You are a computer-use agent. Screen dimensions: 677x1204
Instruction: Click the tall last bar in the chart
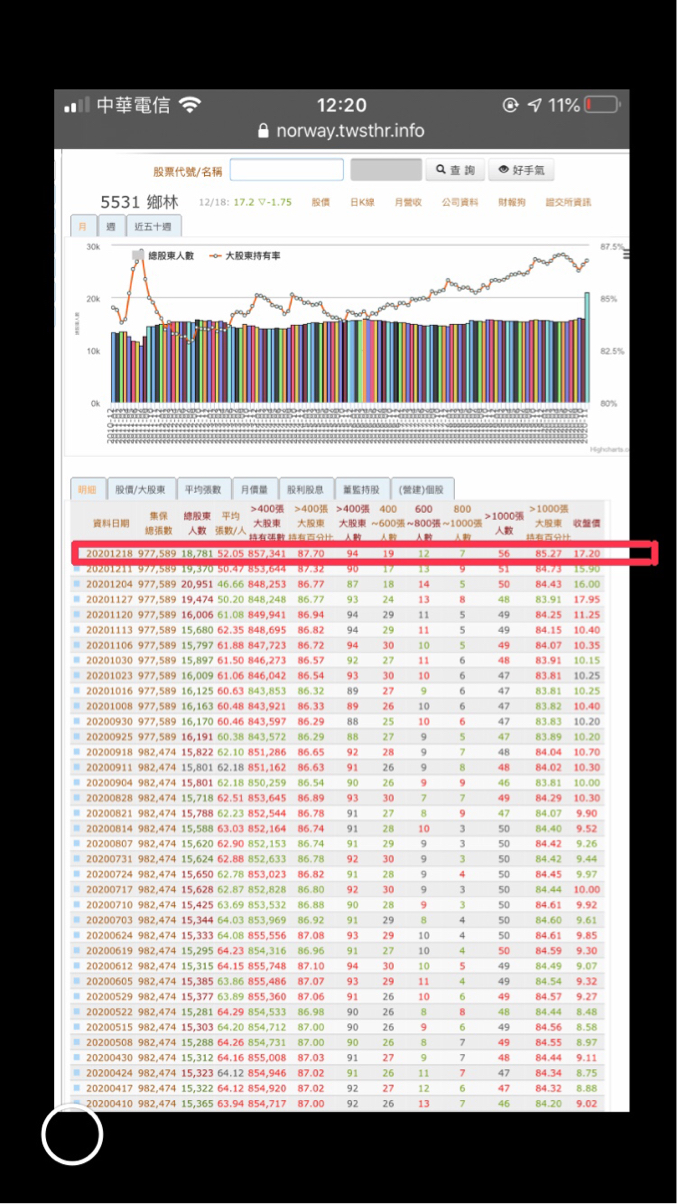(x=588, y=348)
